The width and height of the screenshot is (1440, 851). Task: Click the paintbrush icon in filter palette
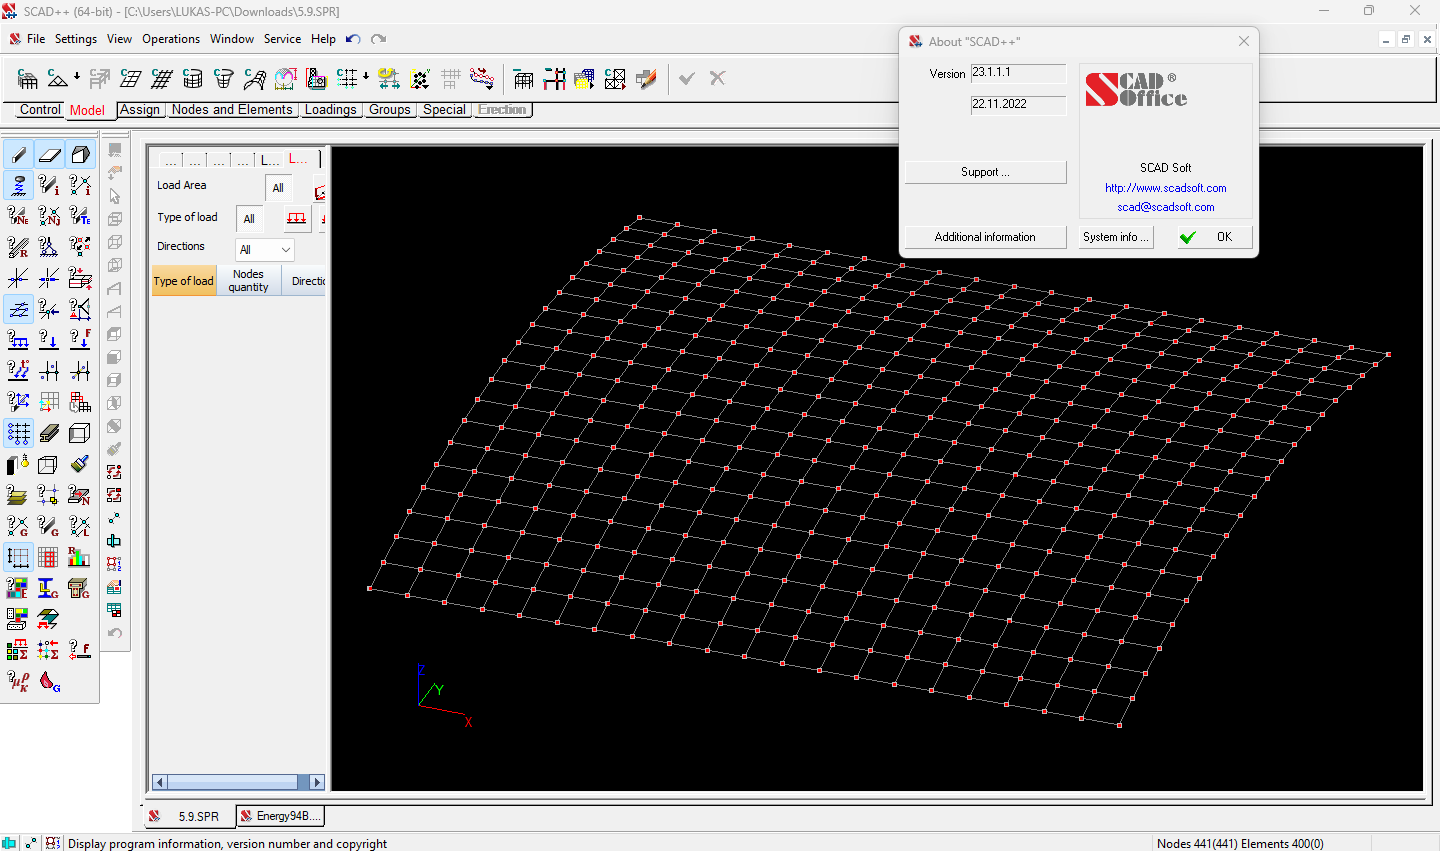(x=80, y=464)
